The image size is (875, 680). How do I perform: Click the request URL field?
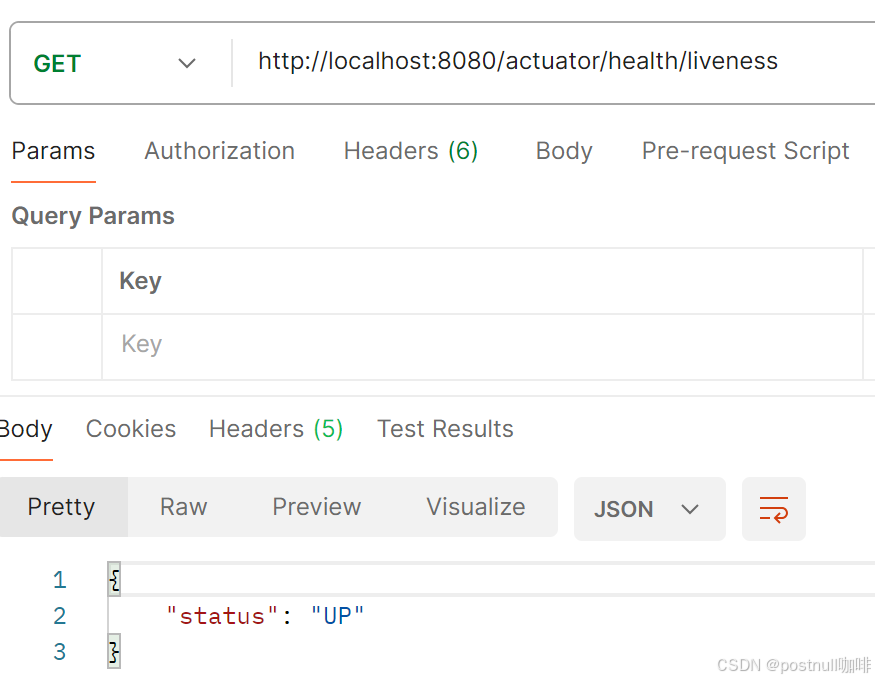pyautogui.click(x=552, y=61)
